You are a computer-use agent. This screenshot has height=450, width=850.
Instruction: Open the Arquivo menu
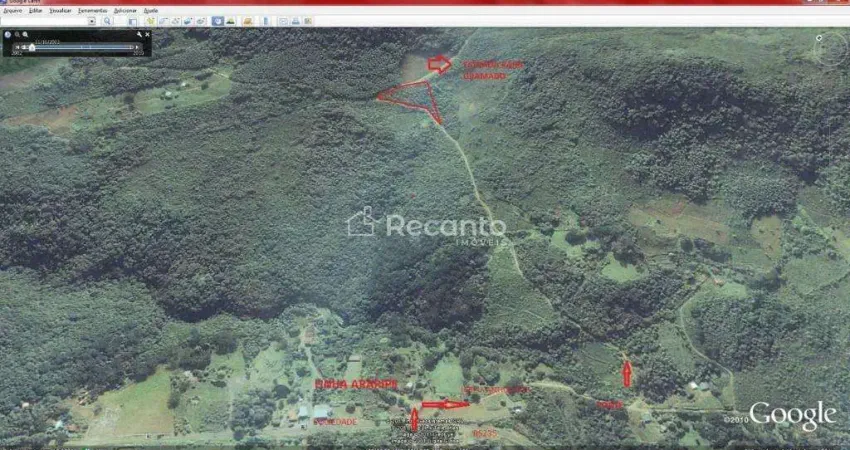13,10
